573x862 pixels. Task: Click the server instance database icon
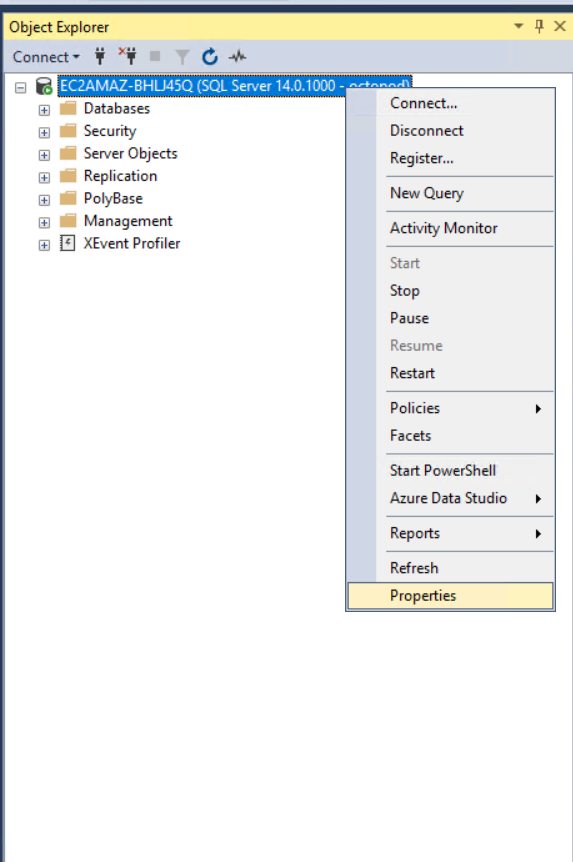tap(44, 86)
